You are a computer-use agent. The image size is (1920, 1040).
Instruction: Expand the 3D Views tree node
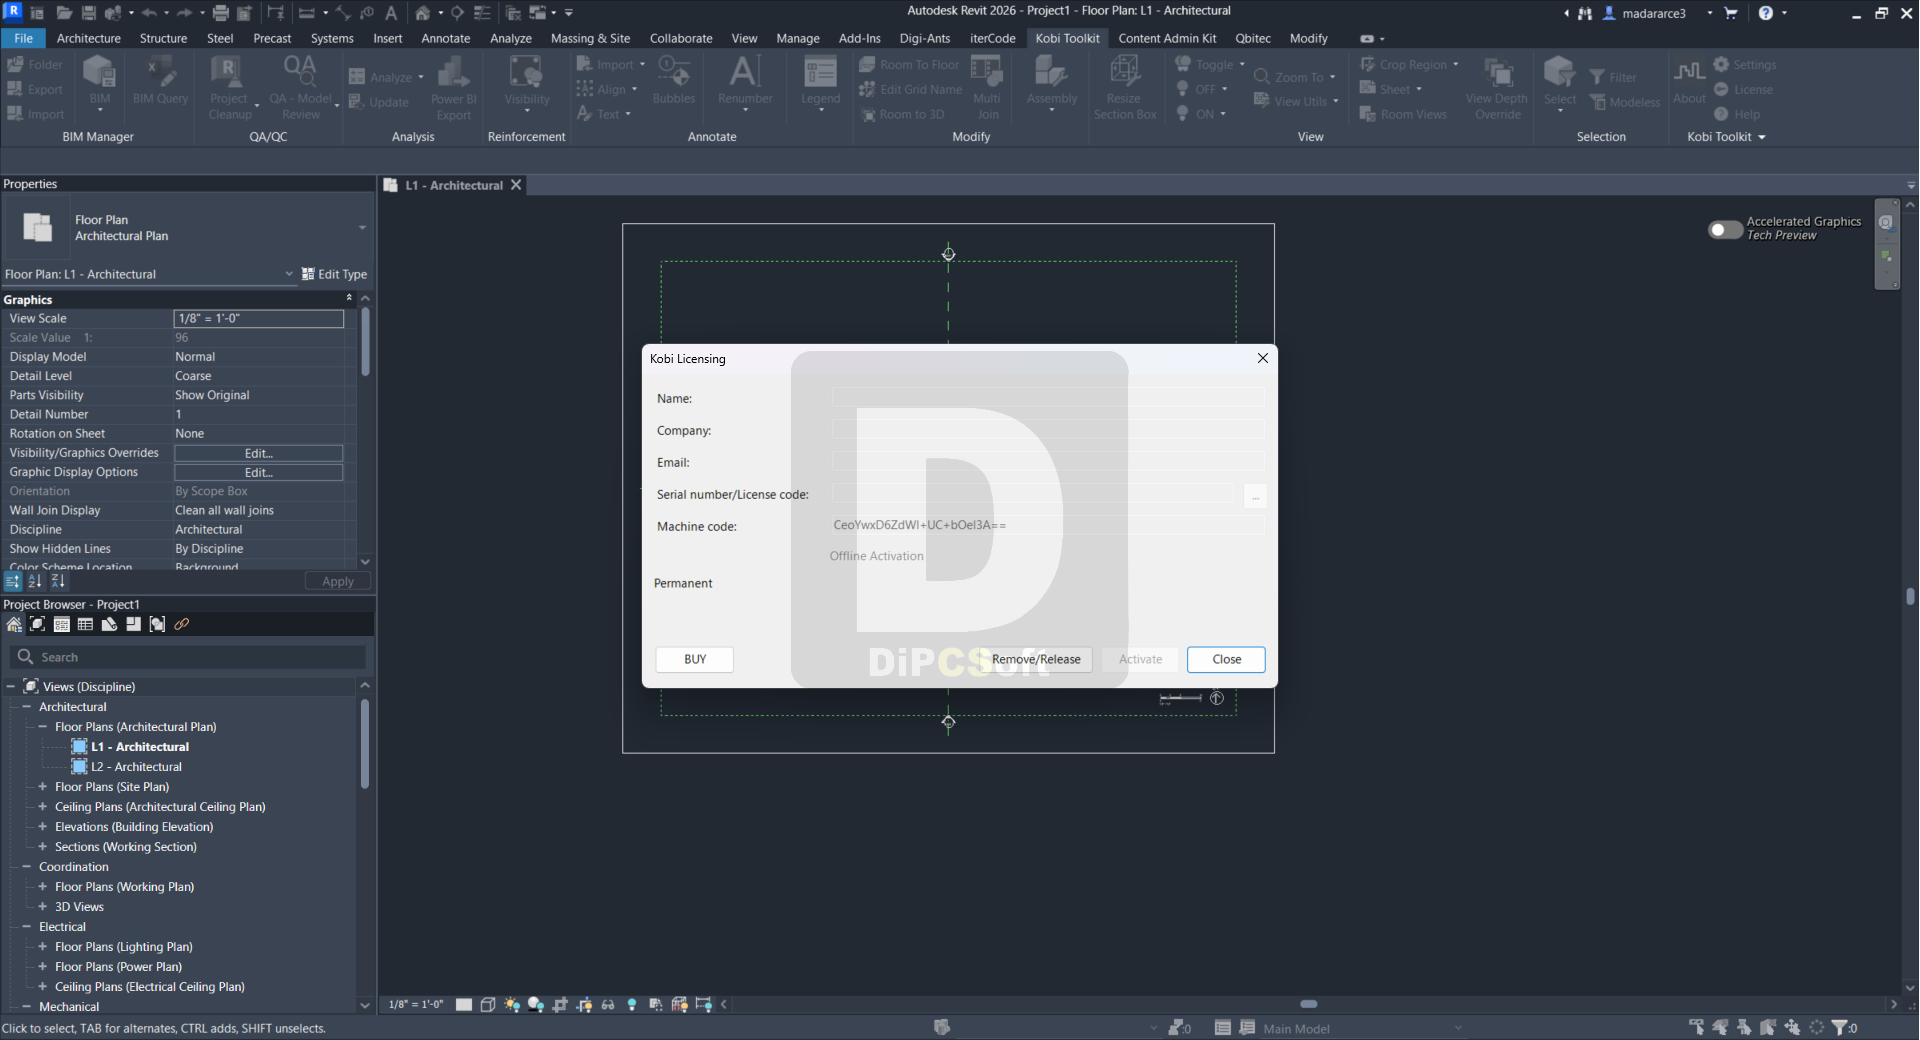(x=42, y=906)
